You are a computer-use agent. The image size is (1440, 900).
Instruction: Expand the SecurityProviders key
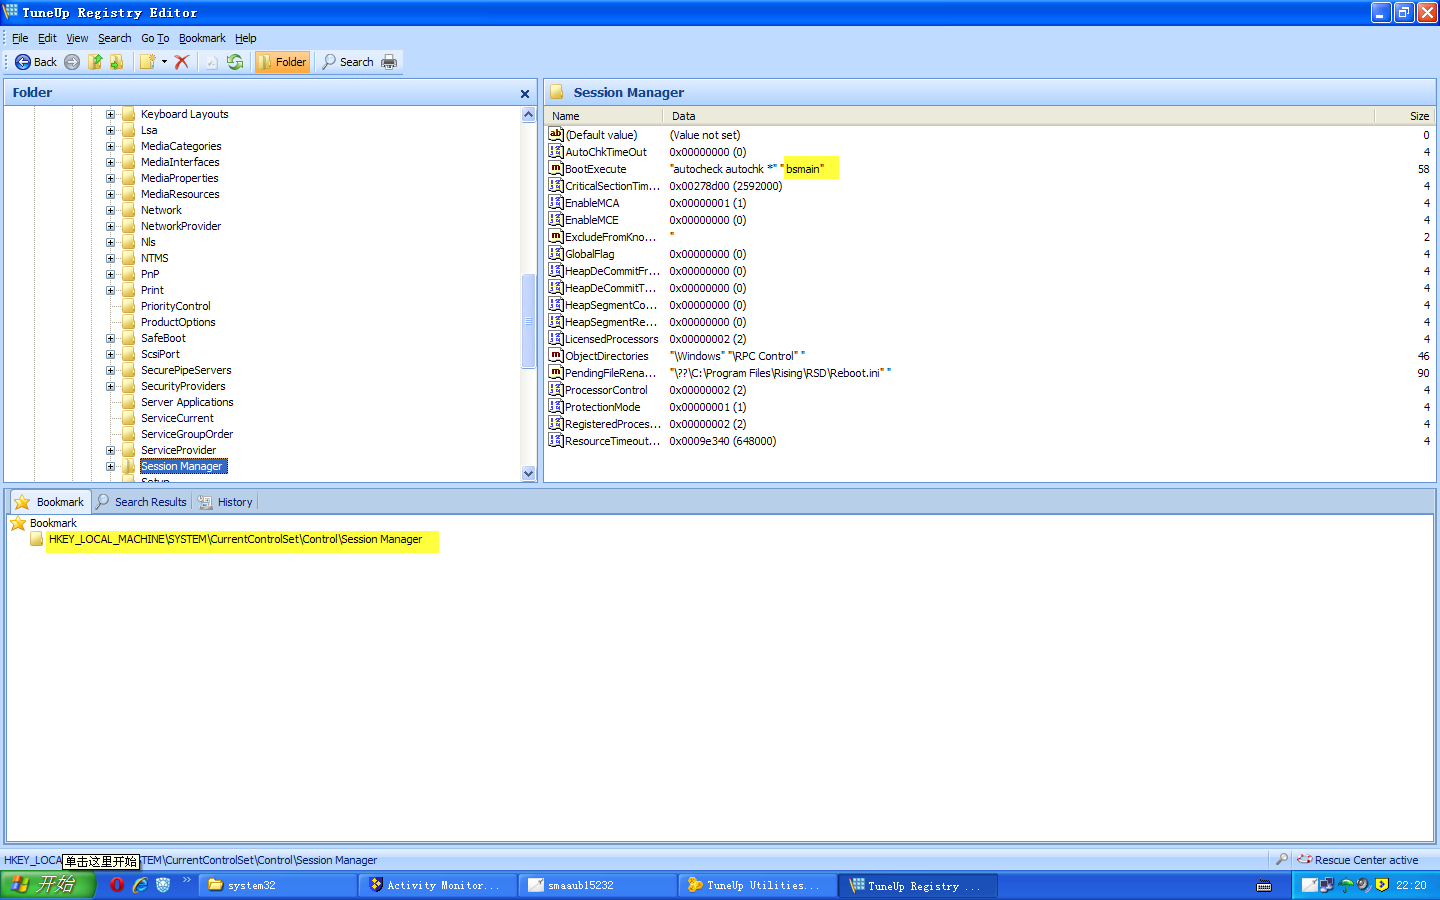[111, 386]
